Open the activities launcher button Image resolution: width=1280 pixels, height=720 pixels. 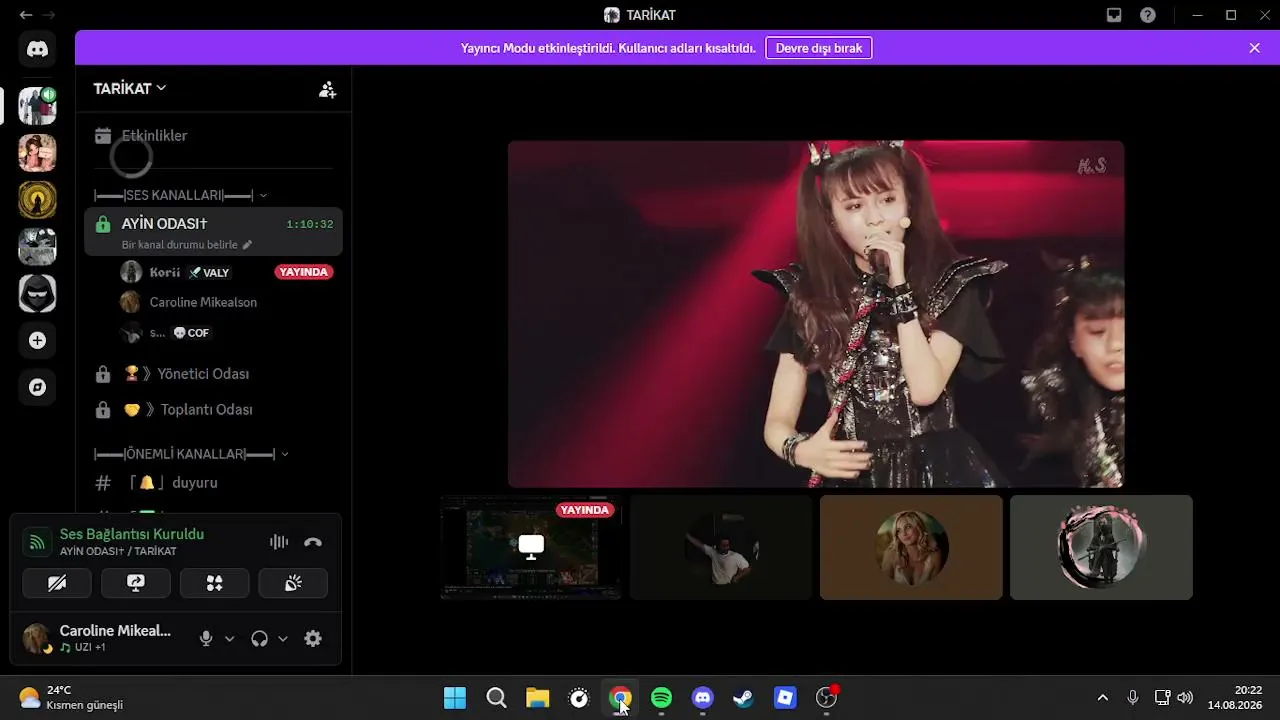214,583
